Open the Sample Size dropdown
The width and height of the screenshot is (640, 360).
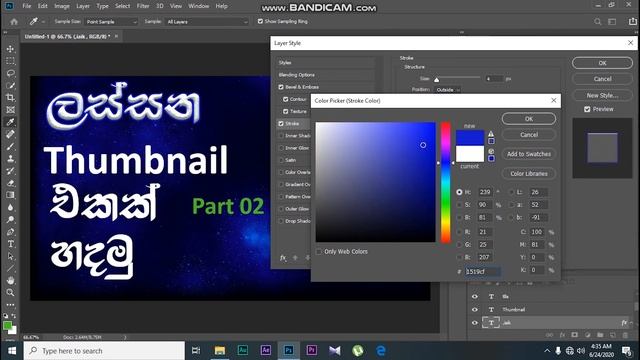pyautogui.click(x=111, y=22)
